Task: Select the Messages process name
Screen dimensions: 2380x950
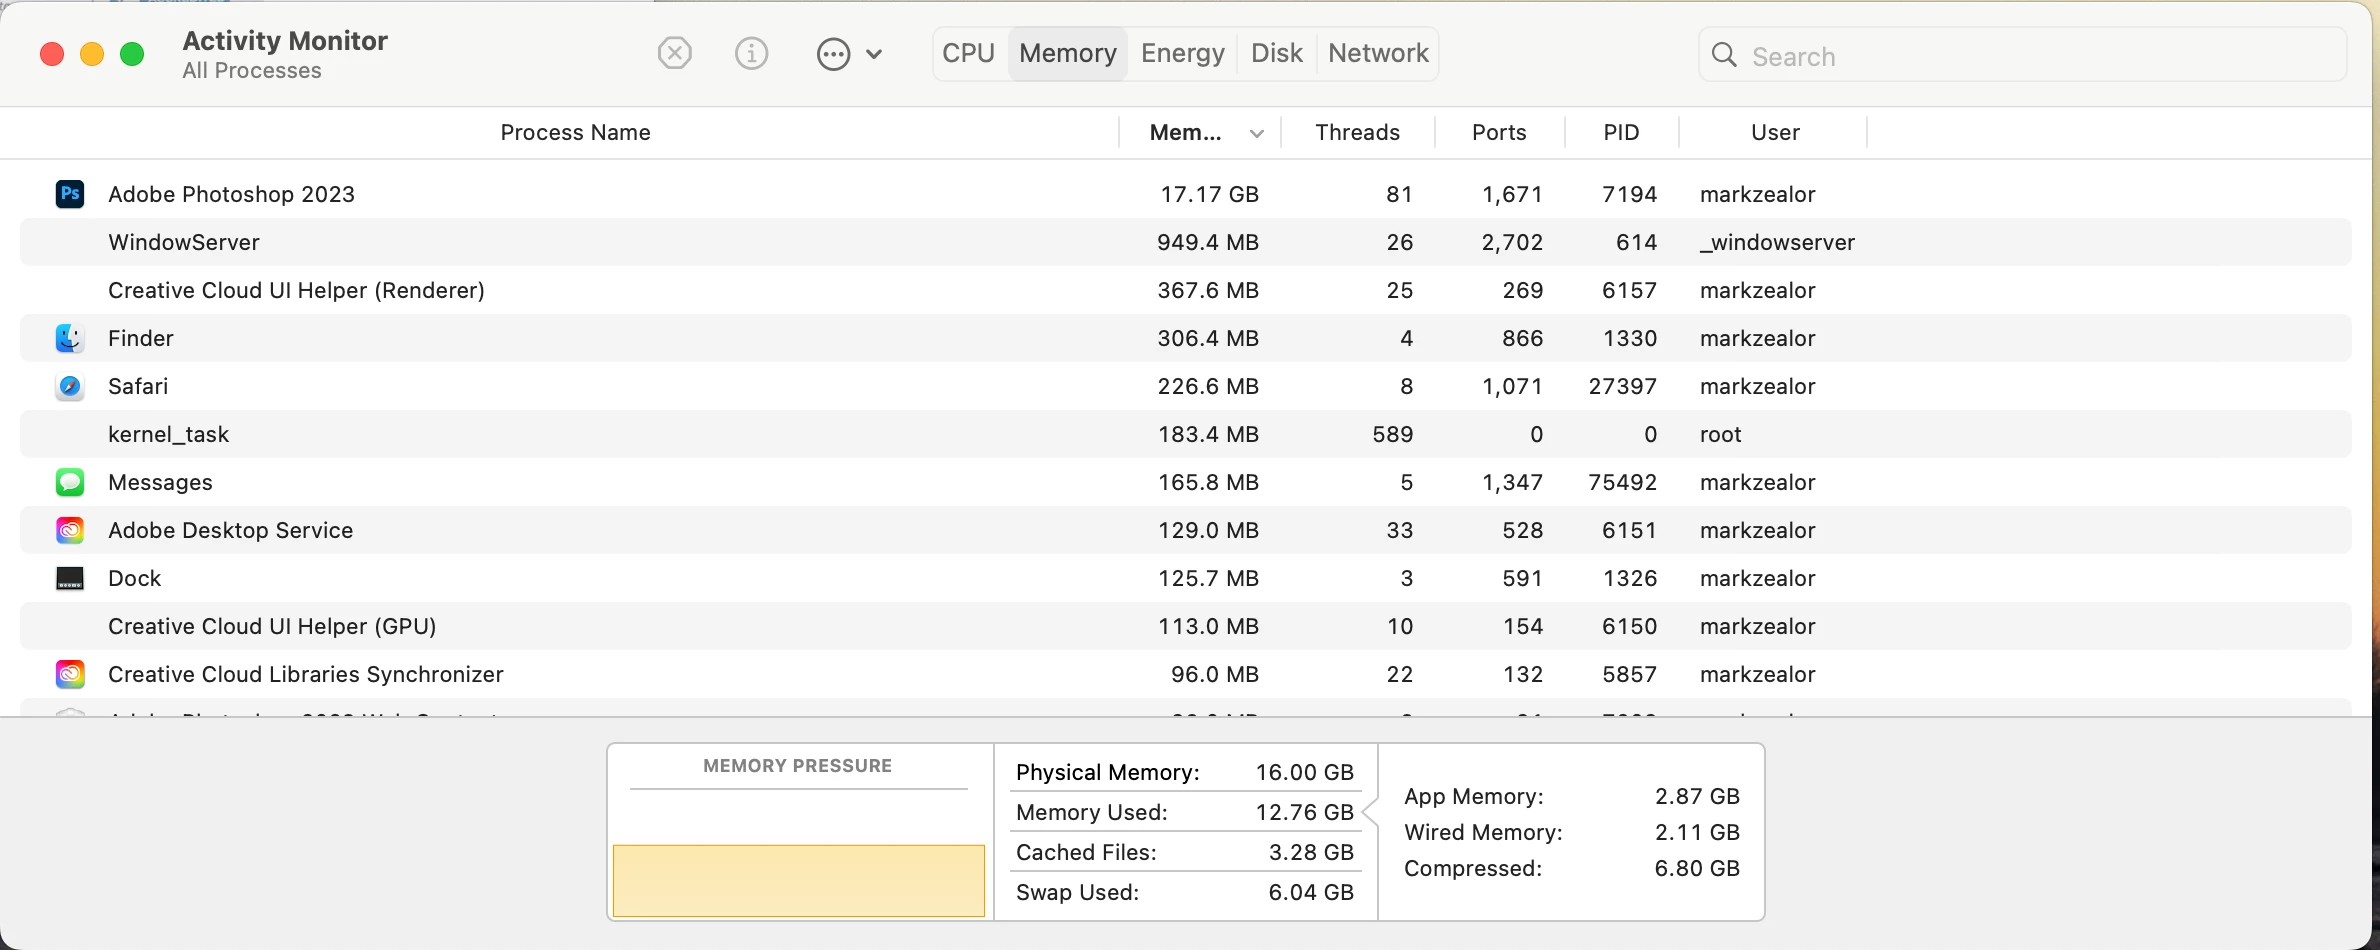Action: [160, 482]
